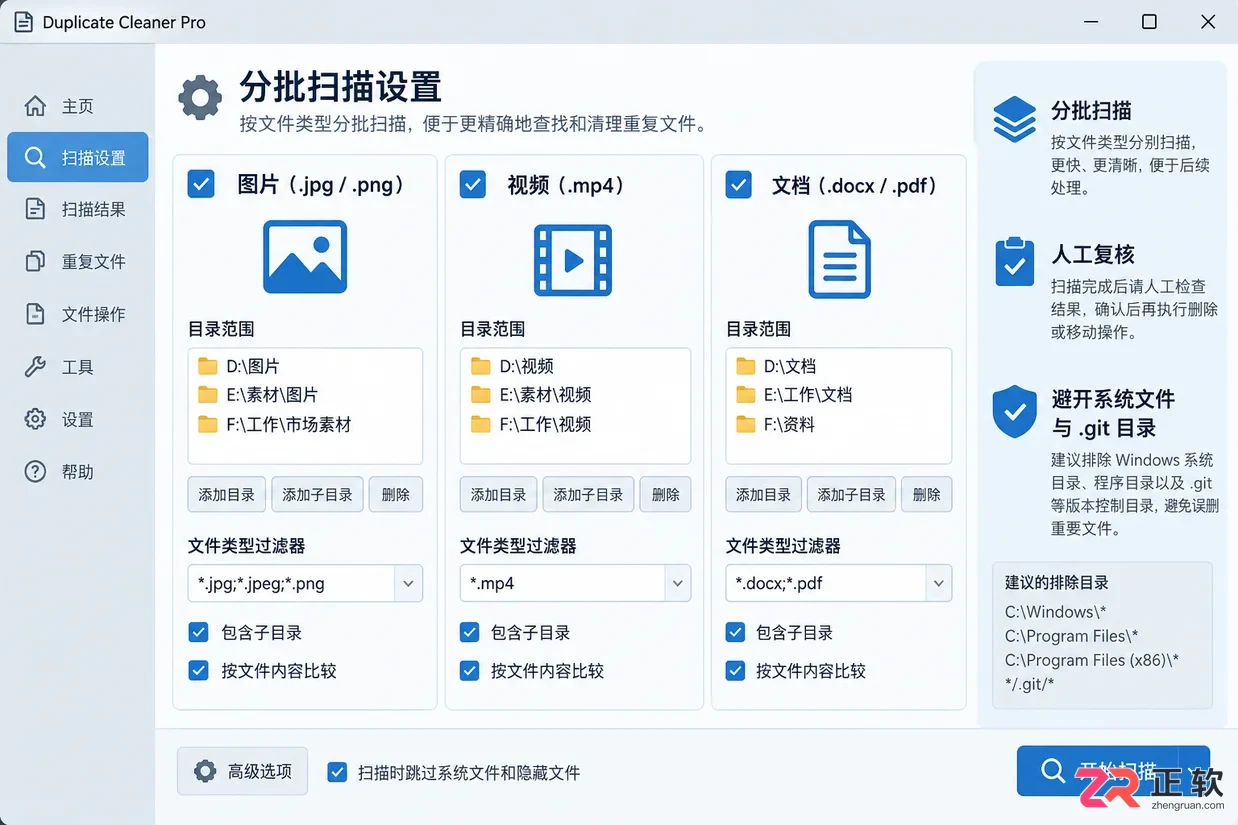Image resolution: width=1238 pixels, height=825 pixels.
Task: Go to 主页 in the sidebar
Action: [x=78, y=106]
